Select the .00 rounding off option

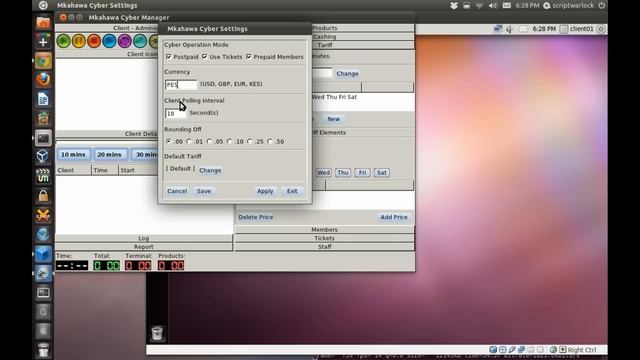pyautogui.click(x=169, y=141)
